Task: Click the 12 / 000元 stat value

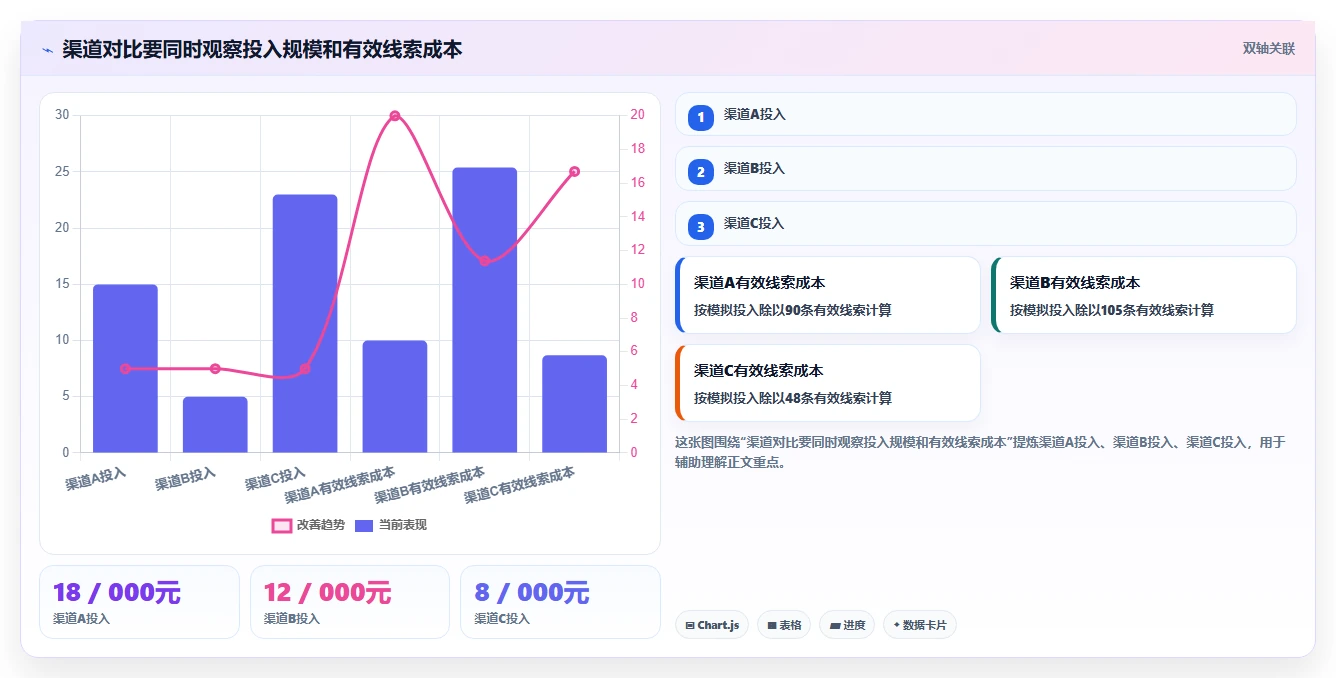Action: tap(327, 592)
